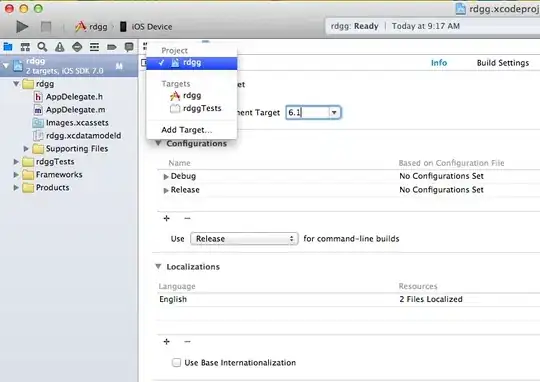Image resolution: width=540 pixels, height=382 pixels.
Task: Open the deployment target version dropdown arrow
Action: [334, 112]
